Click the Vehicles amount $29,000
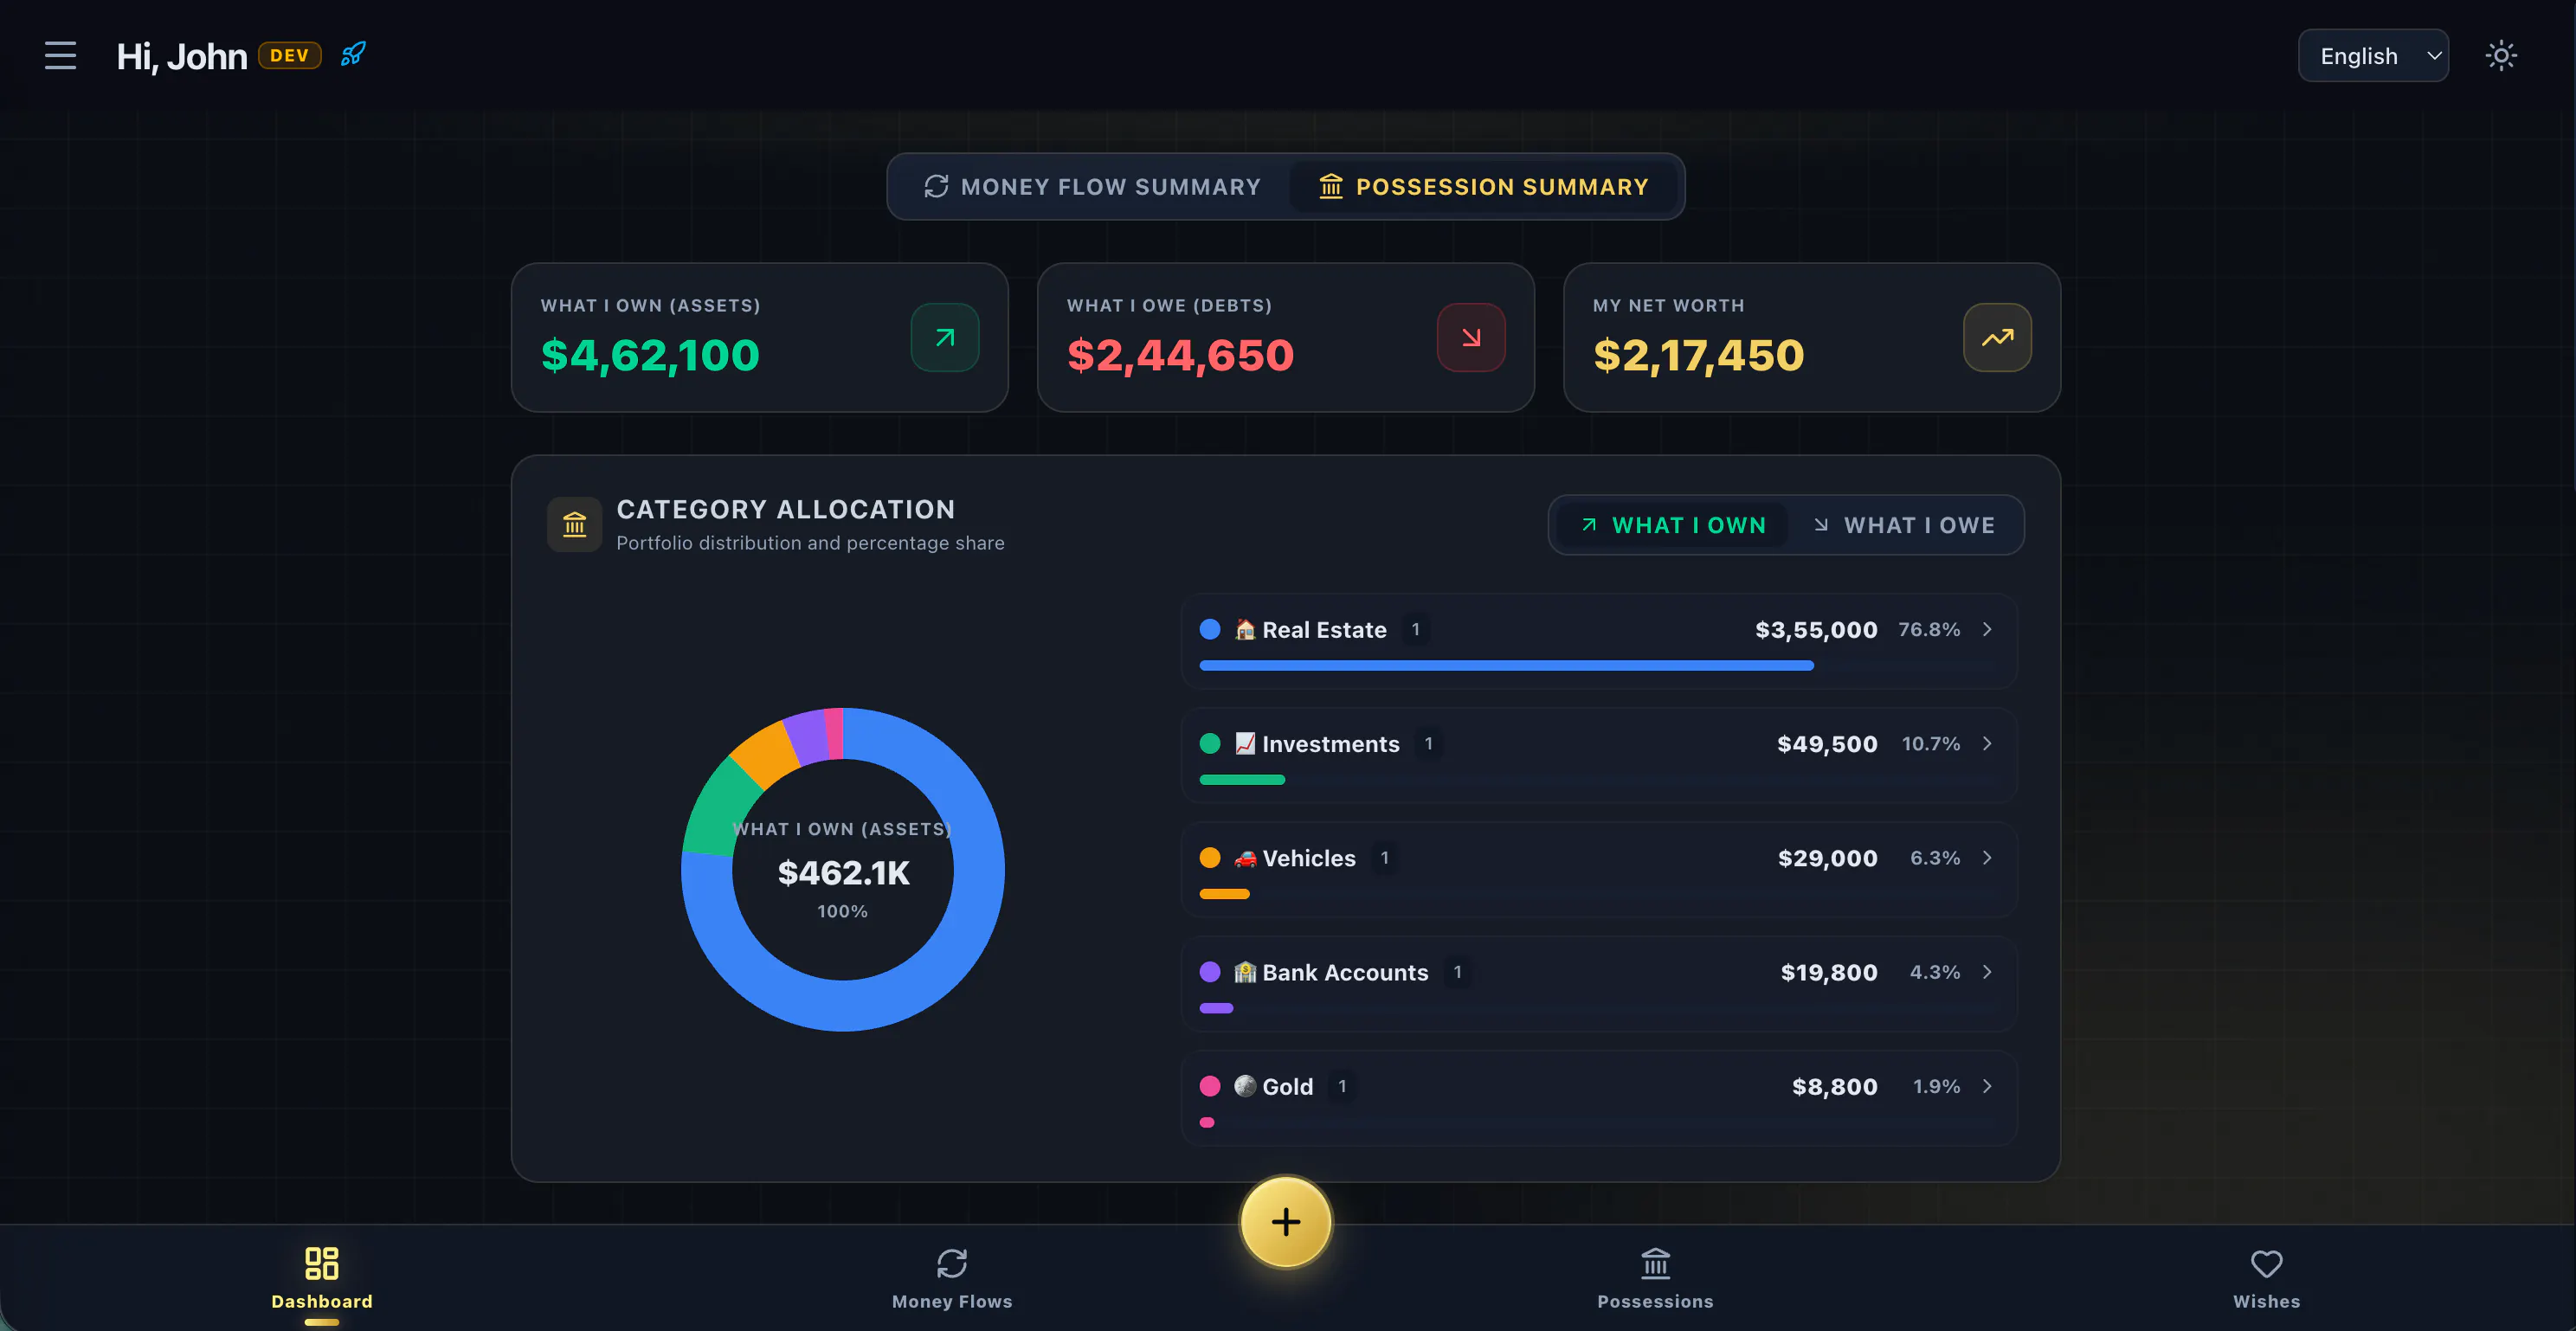 pyautogui.click(x=1827, y=858)
